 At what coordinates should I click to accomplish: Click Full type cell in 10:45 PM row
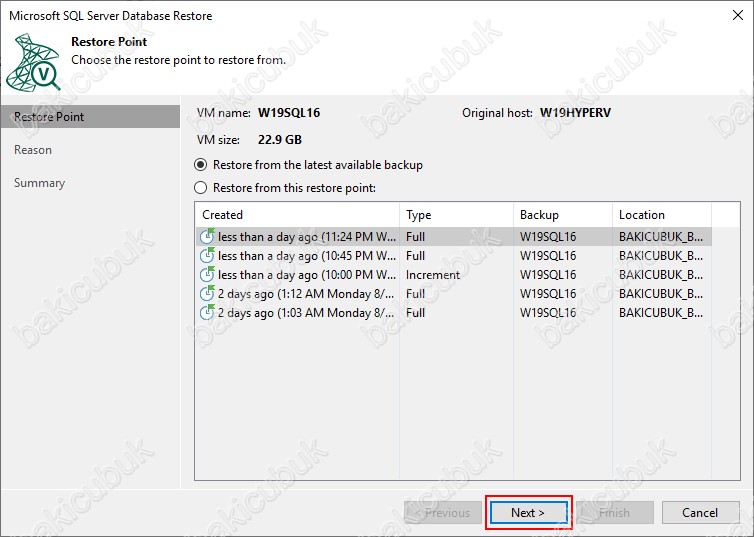415,255
